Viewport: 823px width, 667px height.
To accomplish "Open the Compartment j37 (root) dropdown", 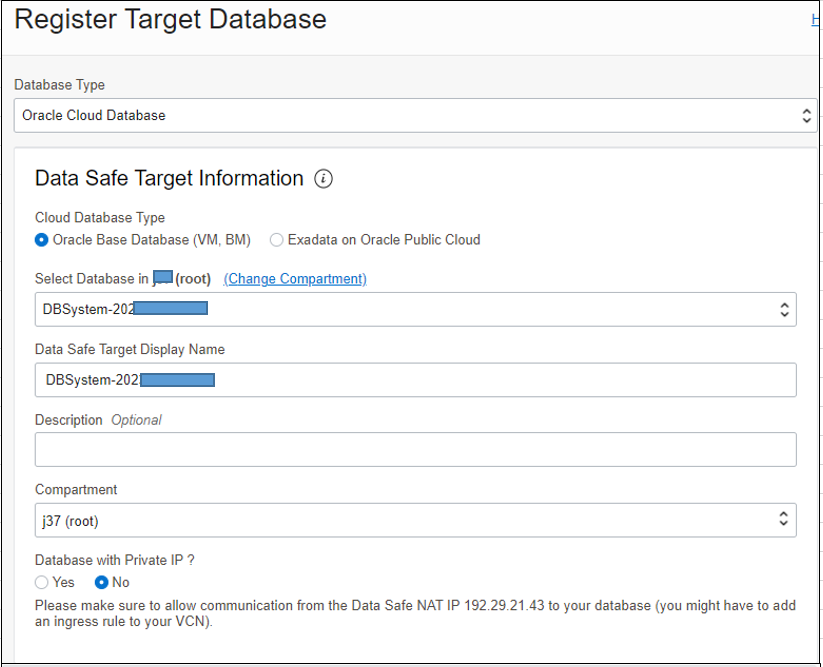I will click(415, 520).
